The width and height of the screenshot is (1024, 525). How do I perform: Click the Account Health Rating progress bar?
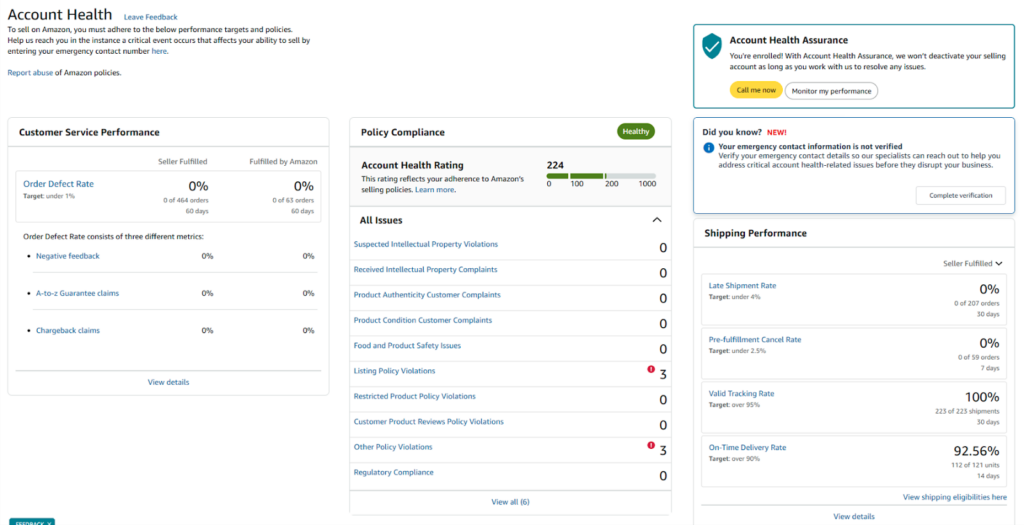[x=601, y=176]
